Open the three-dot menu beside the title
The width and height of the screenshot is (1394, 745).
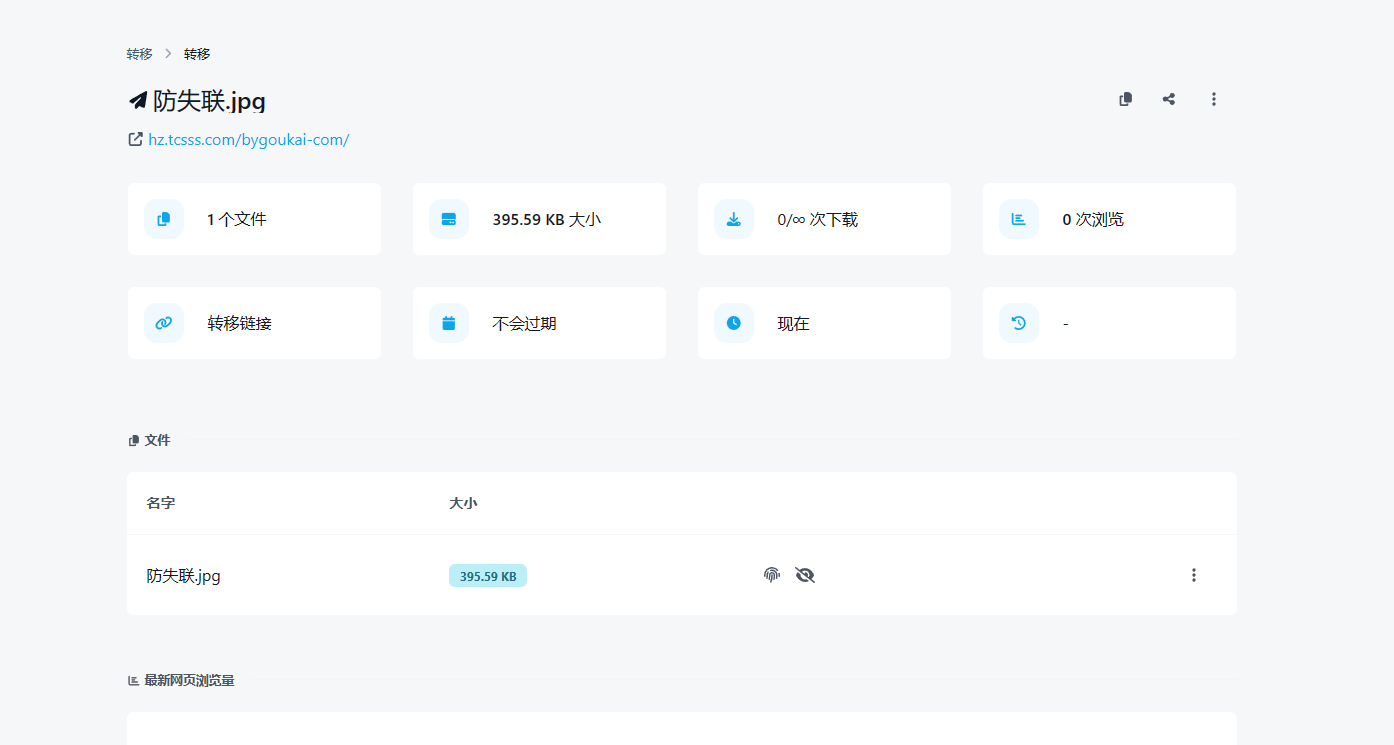click(x=1213, y=99)
